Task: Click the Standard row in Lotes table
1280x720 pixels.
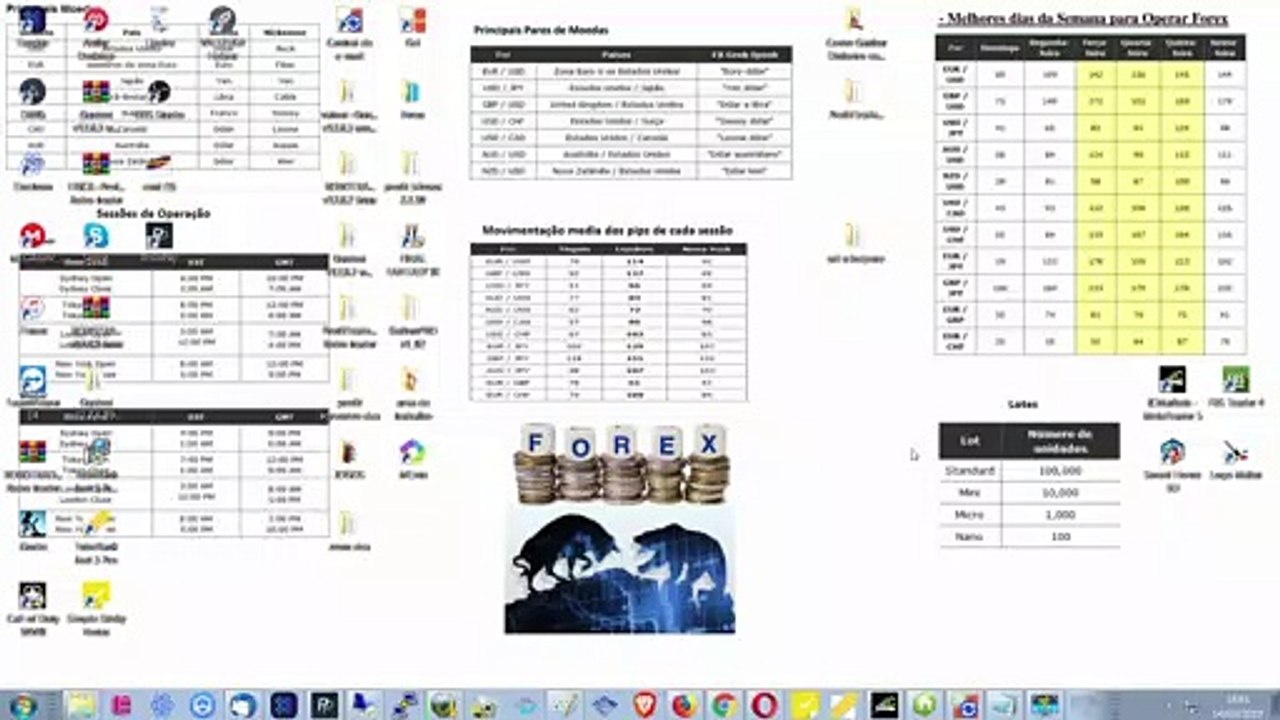Action: (1029, 470)
